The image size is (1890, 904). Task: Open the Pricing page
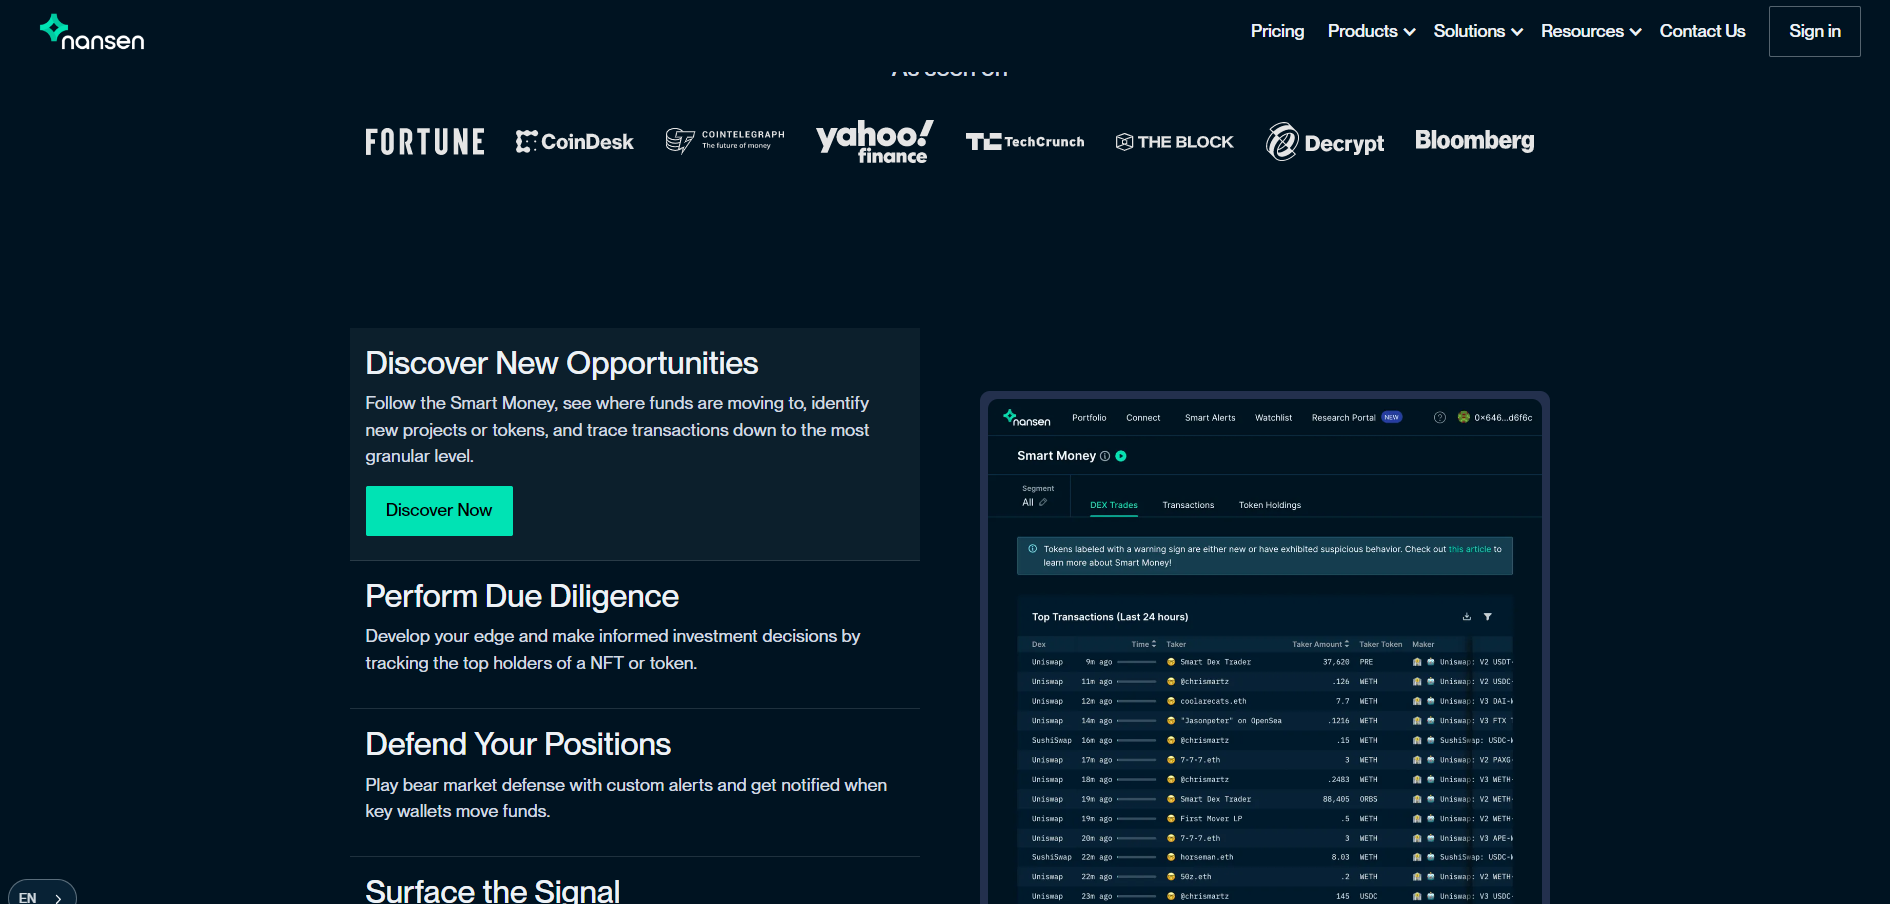1277,31
